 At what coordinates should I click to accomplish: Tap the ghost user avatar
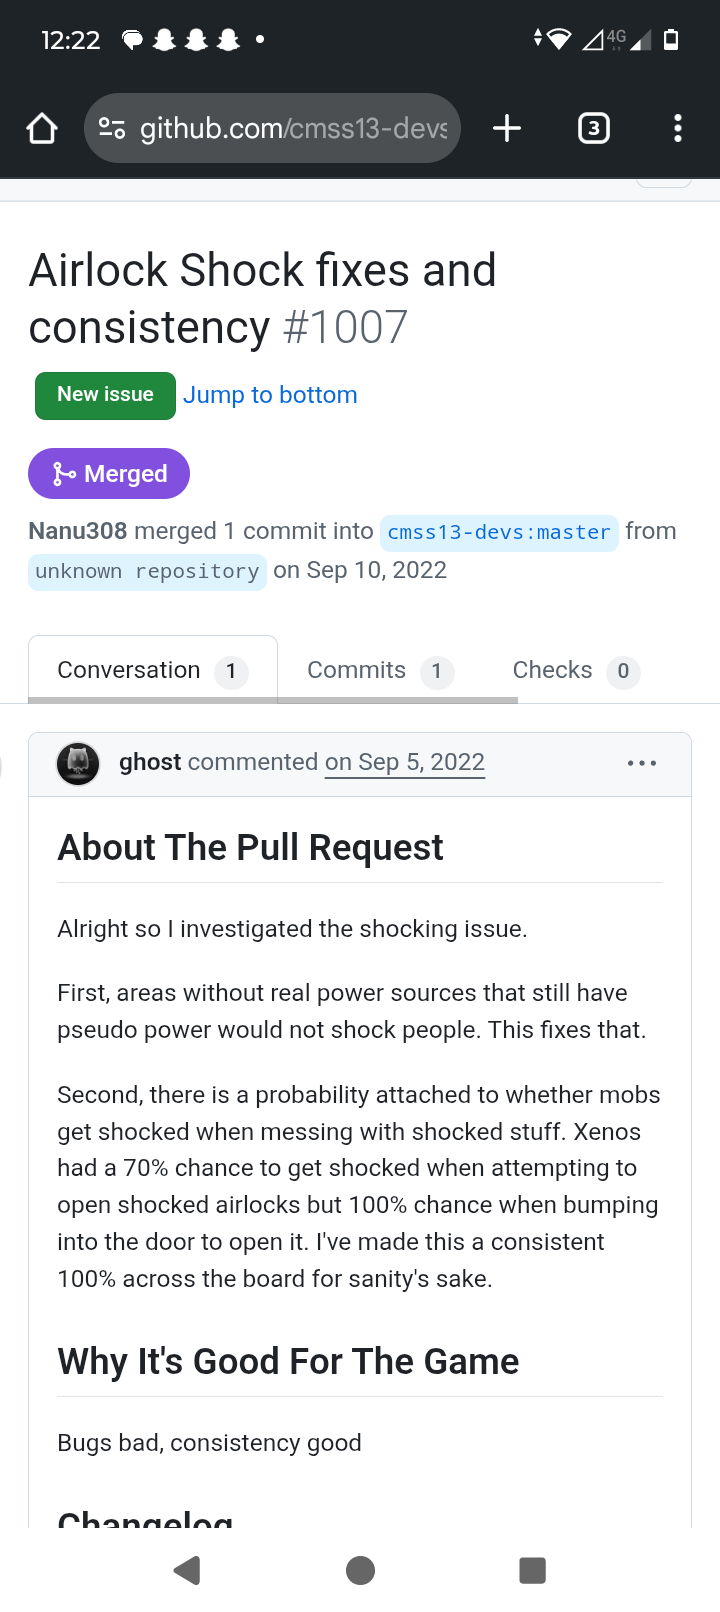[x=78, y=764]
